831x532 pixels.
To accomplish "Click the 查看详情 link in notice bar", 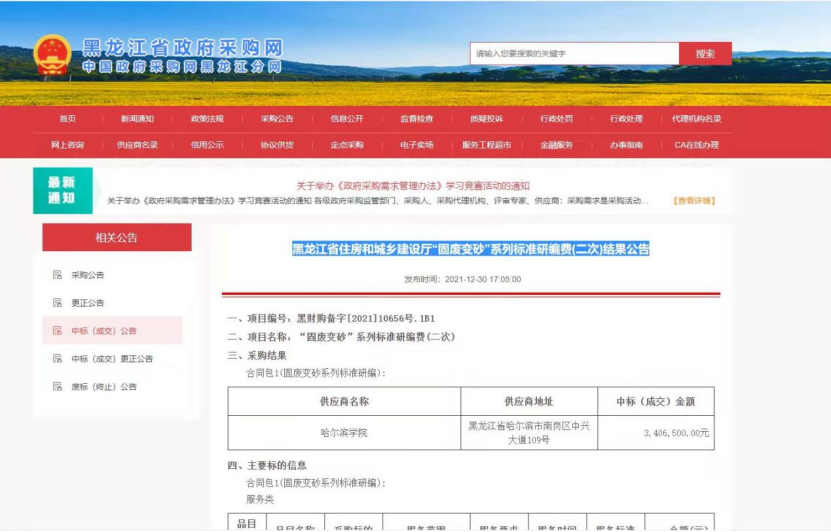I will [x=694, y=201].
